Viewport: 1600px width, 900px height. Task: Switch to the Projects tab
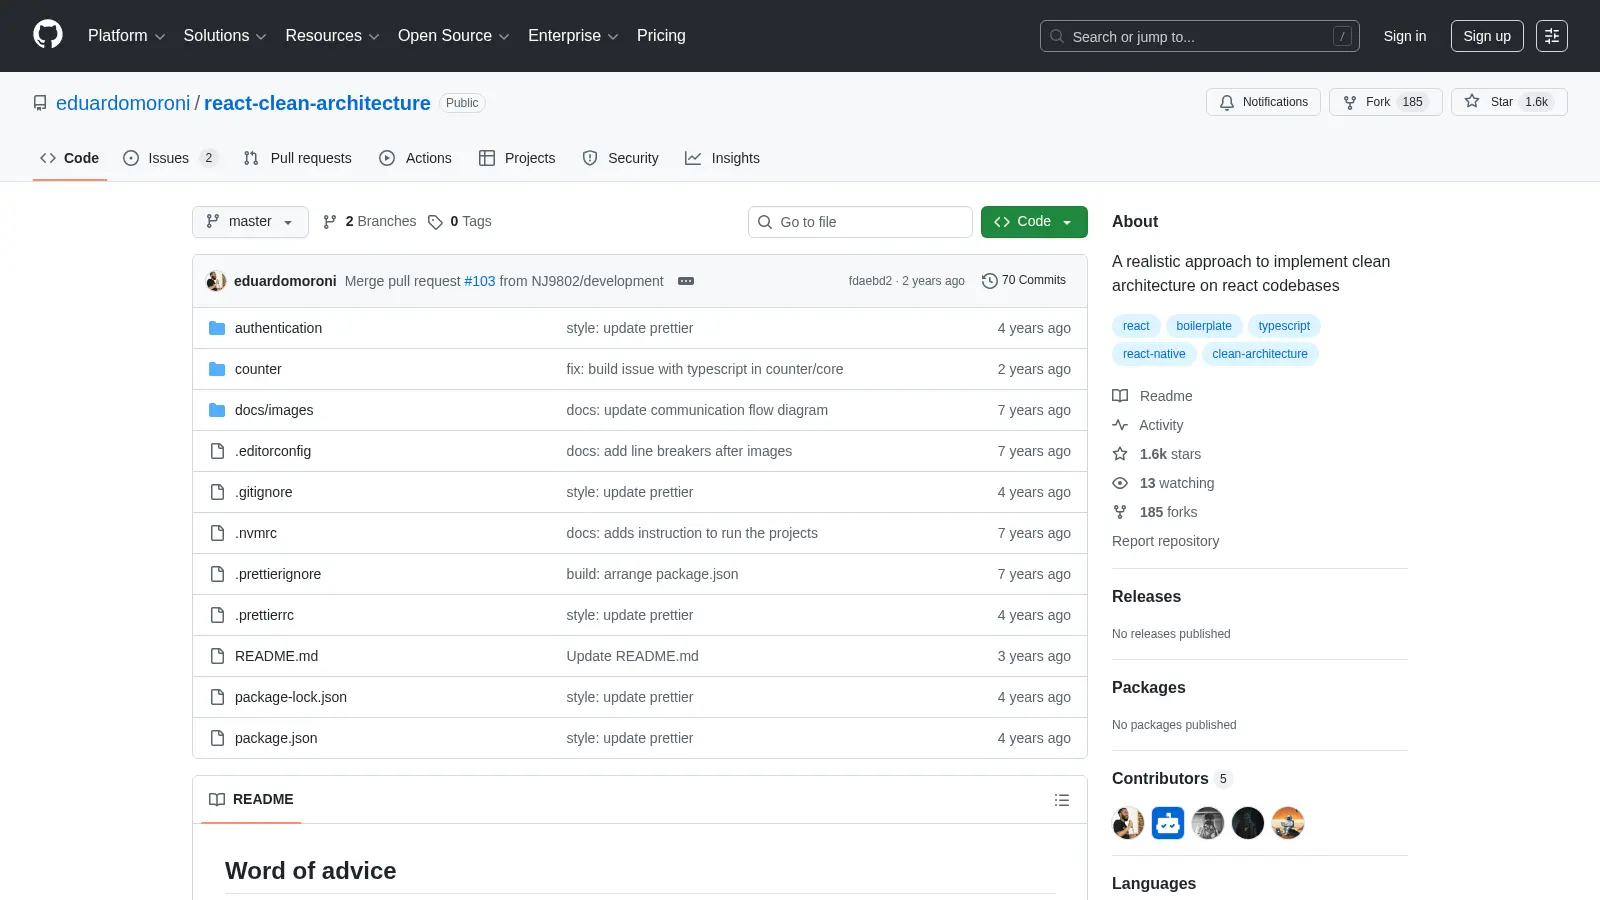tap(517, 158)
